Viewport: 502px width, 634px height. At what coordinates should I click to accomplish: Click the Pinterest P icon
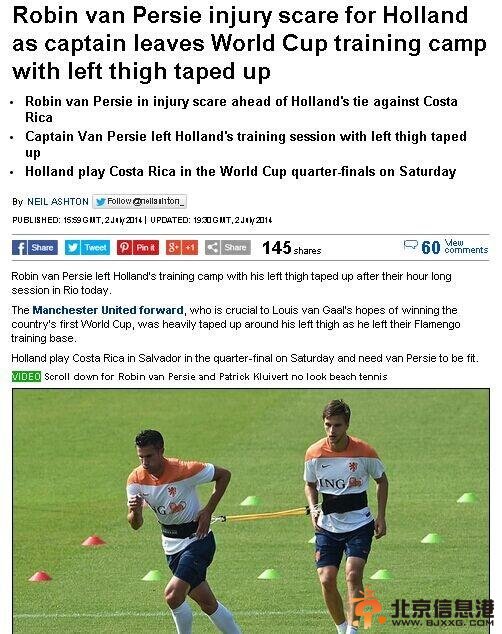tap(124, 247)
